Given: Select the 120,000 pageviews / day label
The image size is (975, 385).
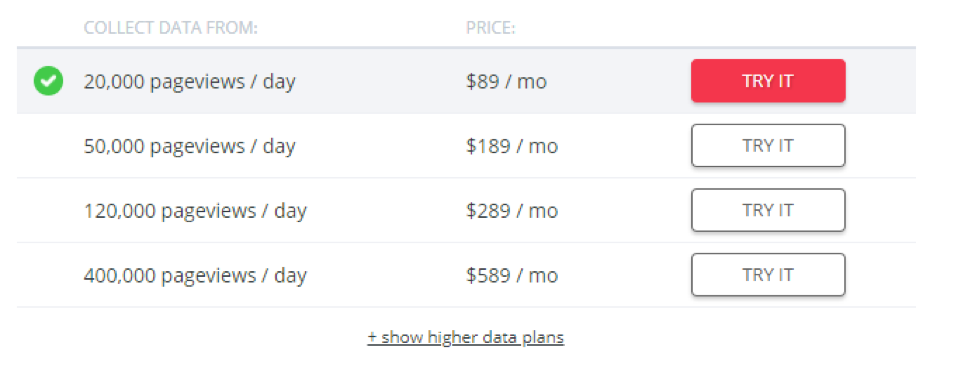Looking at the screenshot, I should 195,211.
